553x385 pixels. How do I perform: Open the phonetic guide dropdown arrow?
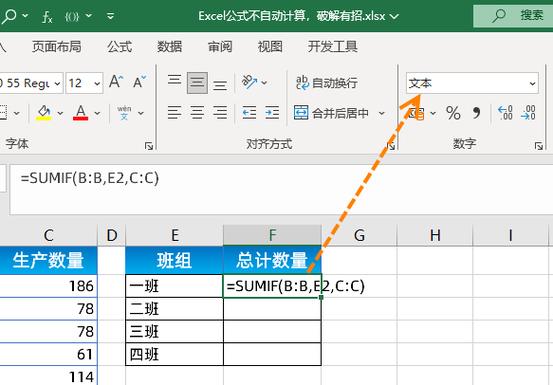click(x=141, y=113)
